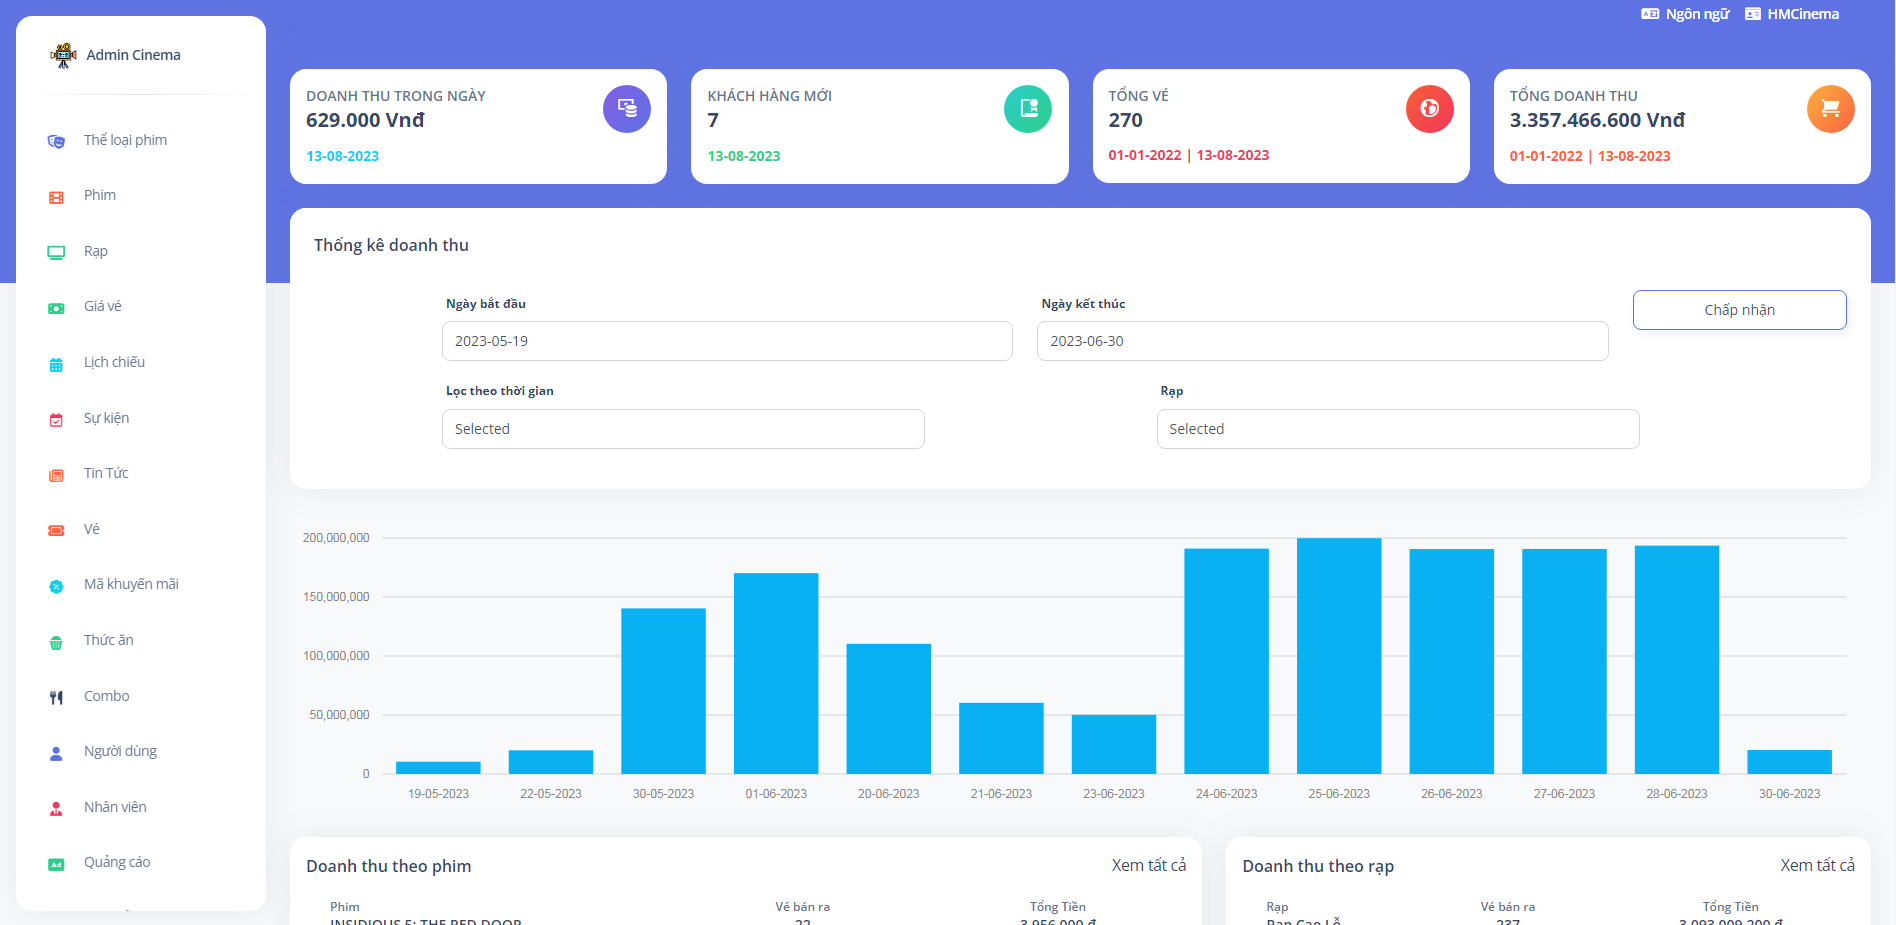The height and width of the screenshot is (925, 1896).
Task: Click the Admin Cinema title link
Action: pos(133,55)
